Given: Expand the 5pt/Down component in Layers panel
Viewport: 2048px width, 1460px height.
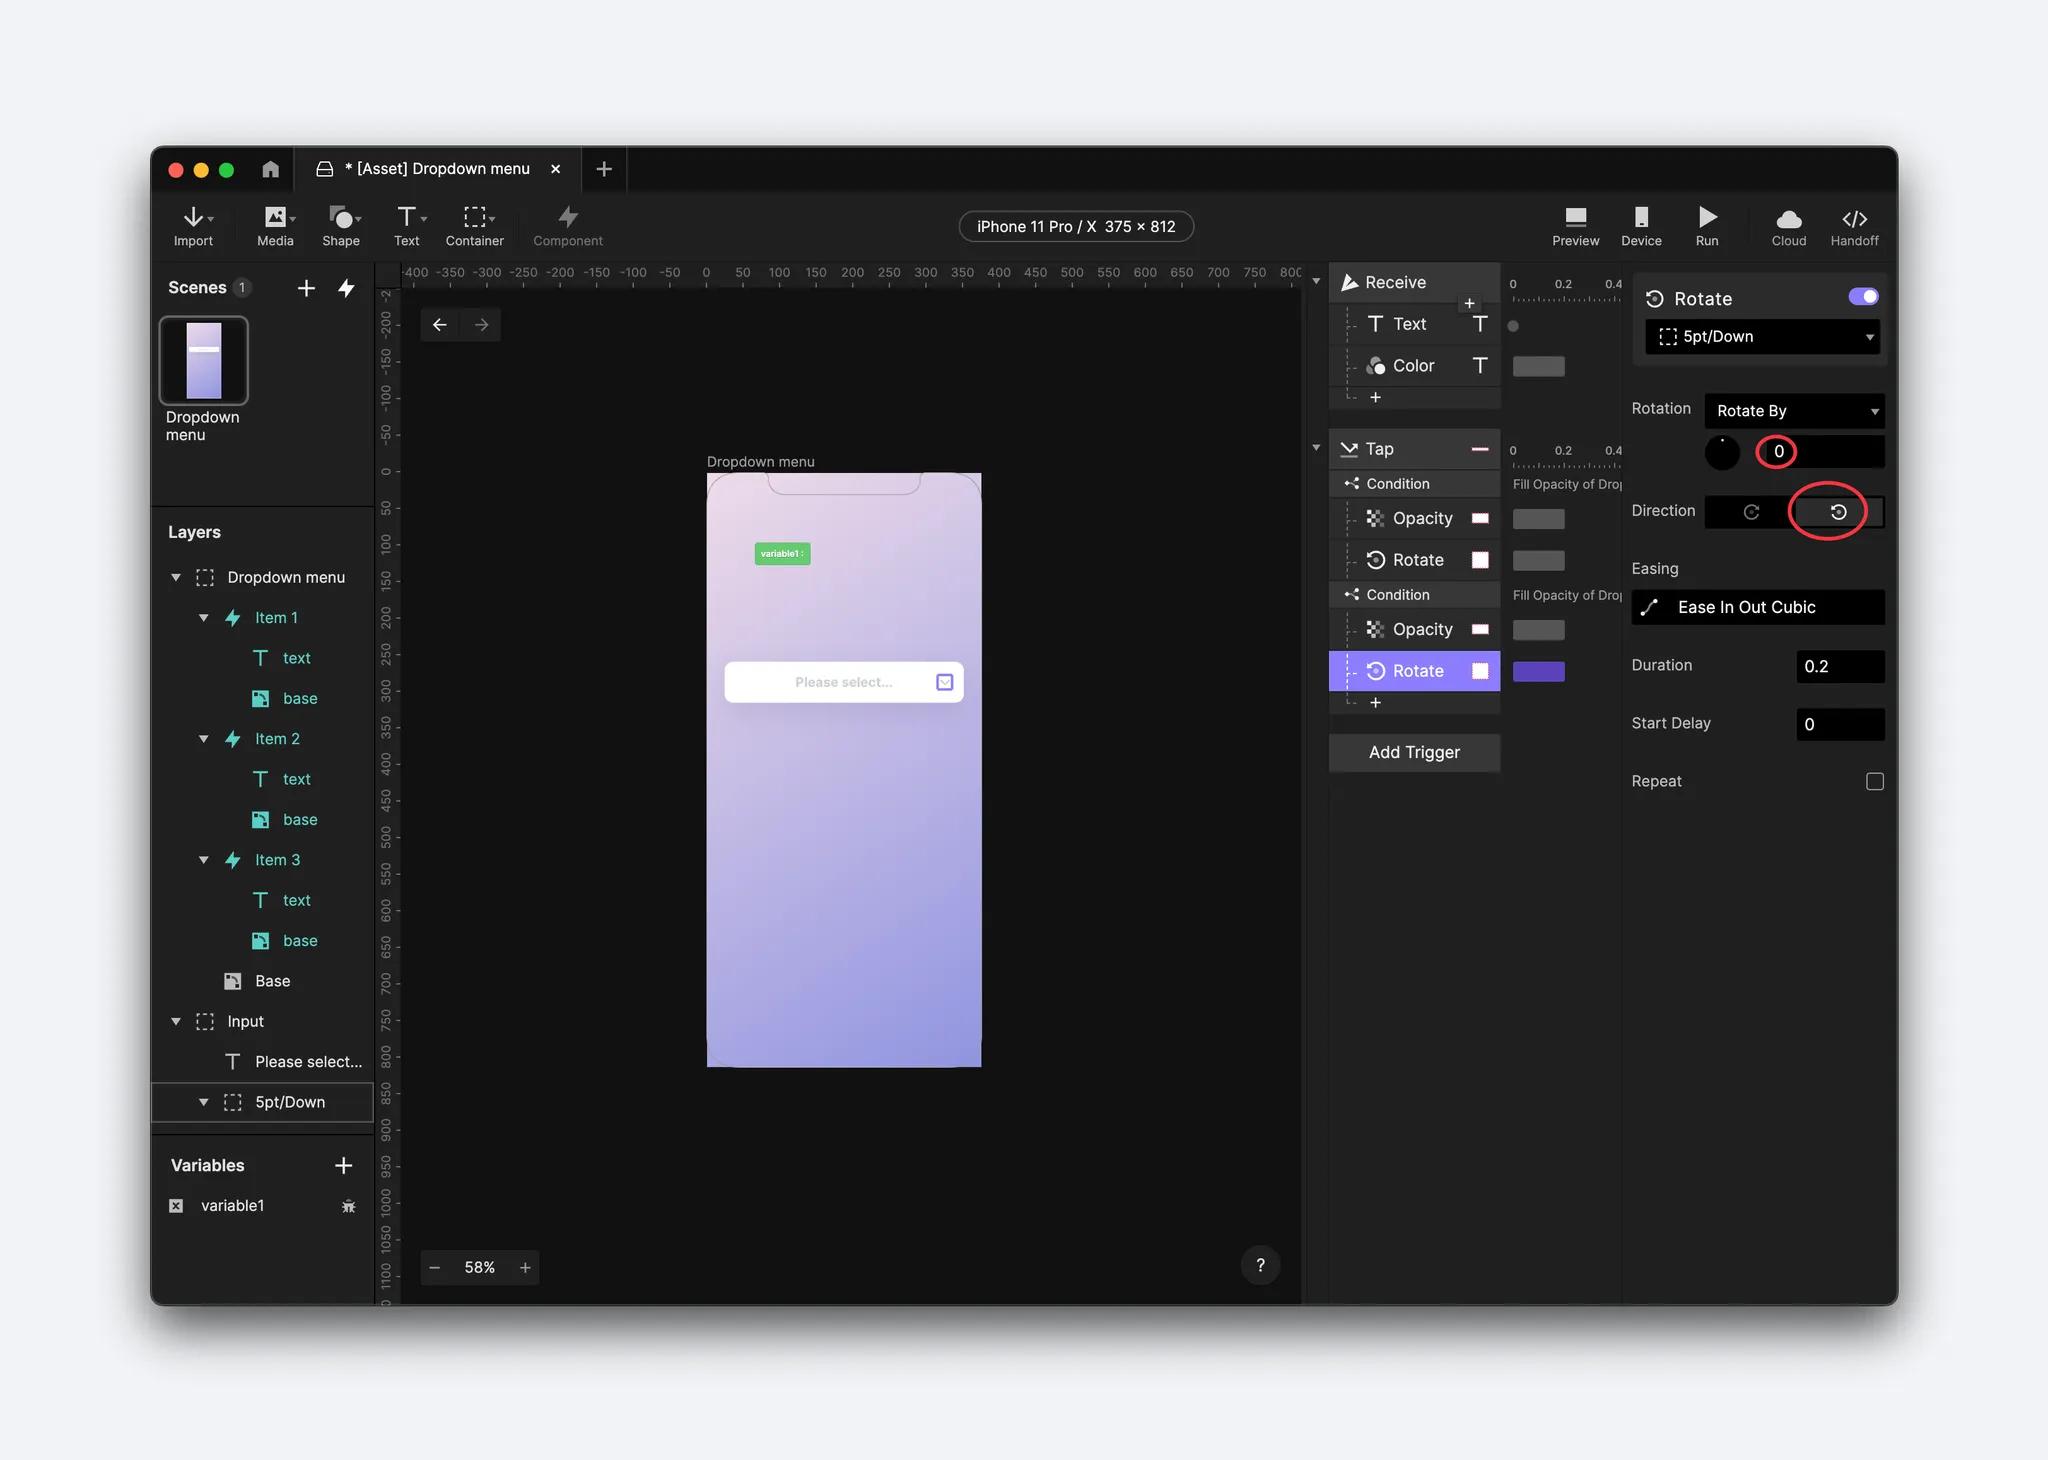Looking at the screenshot, I should click(x=204, y=1101).
